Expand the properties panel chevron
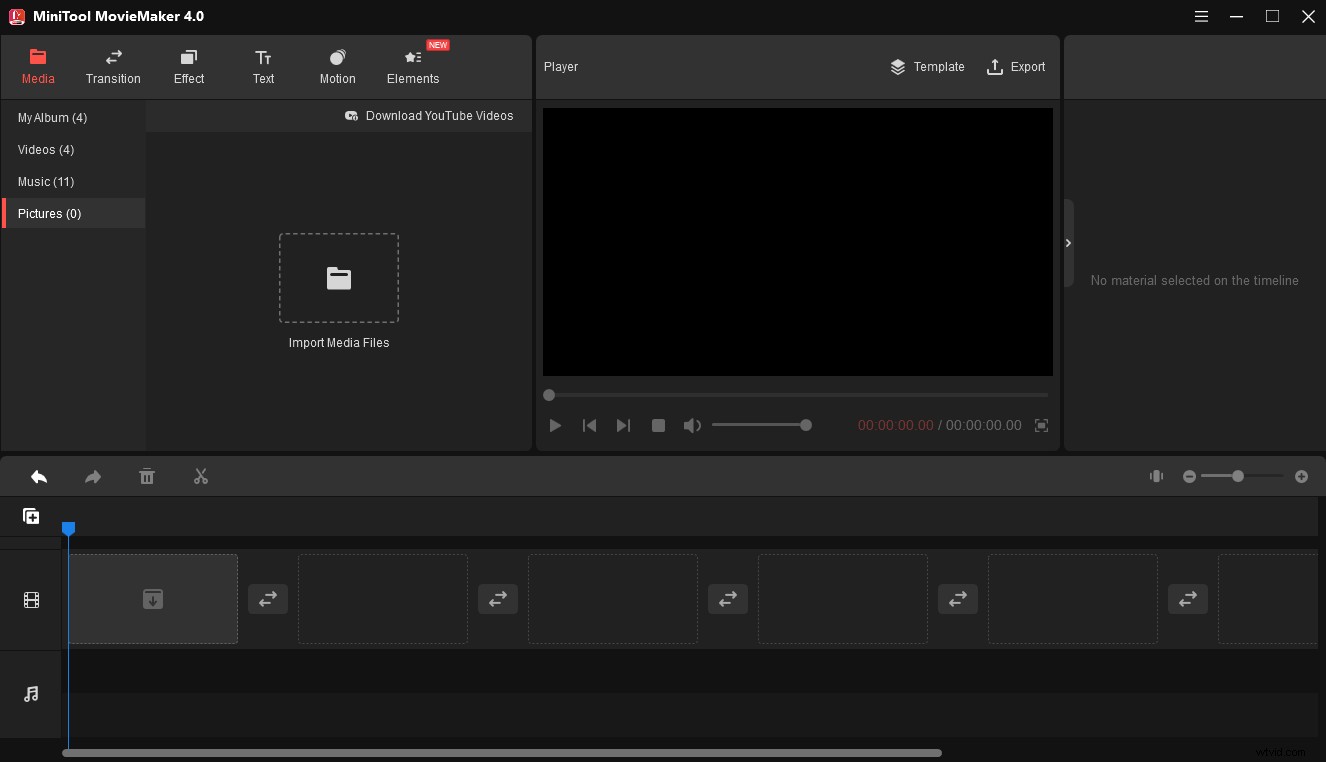 (1068, 242)
